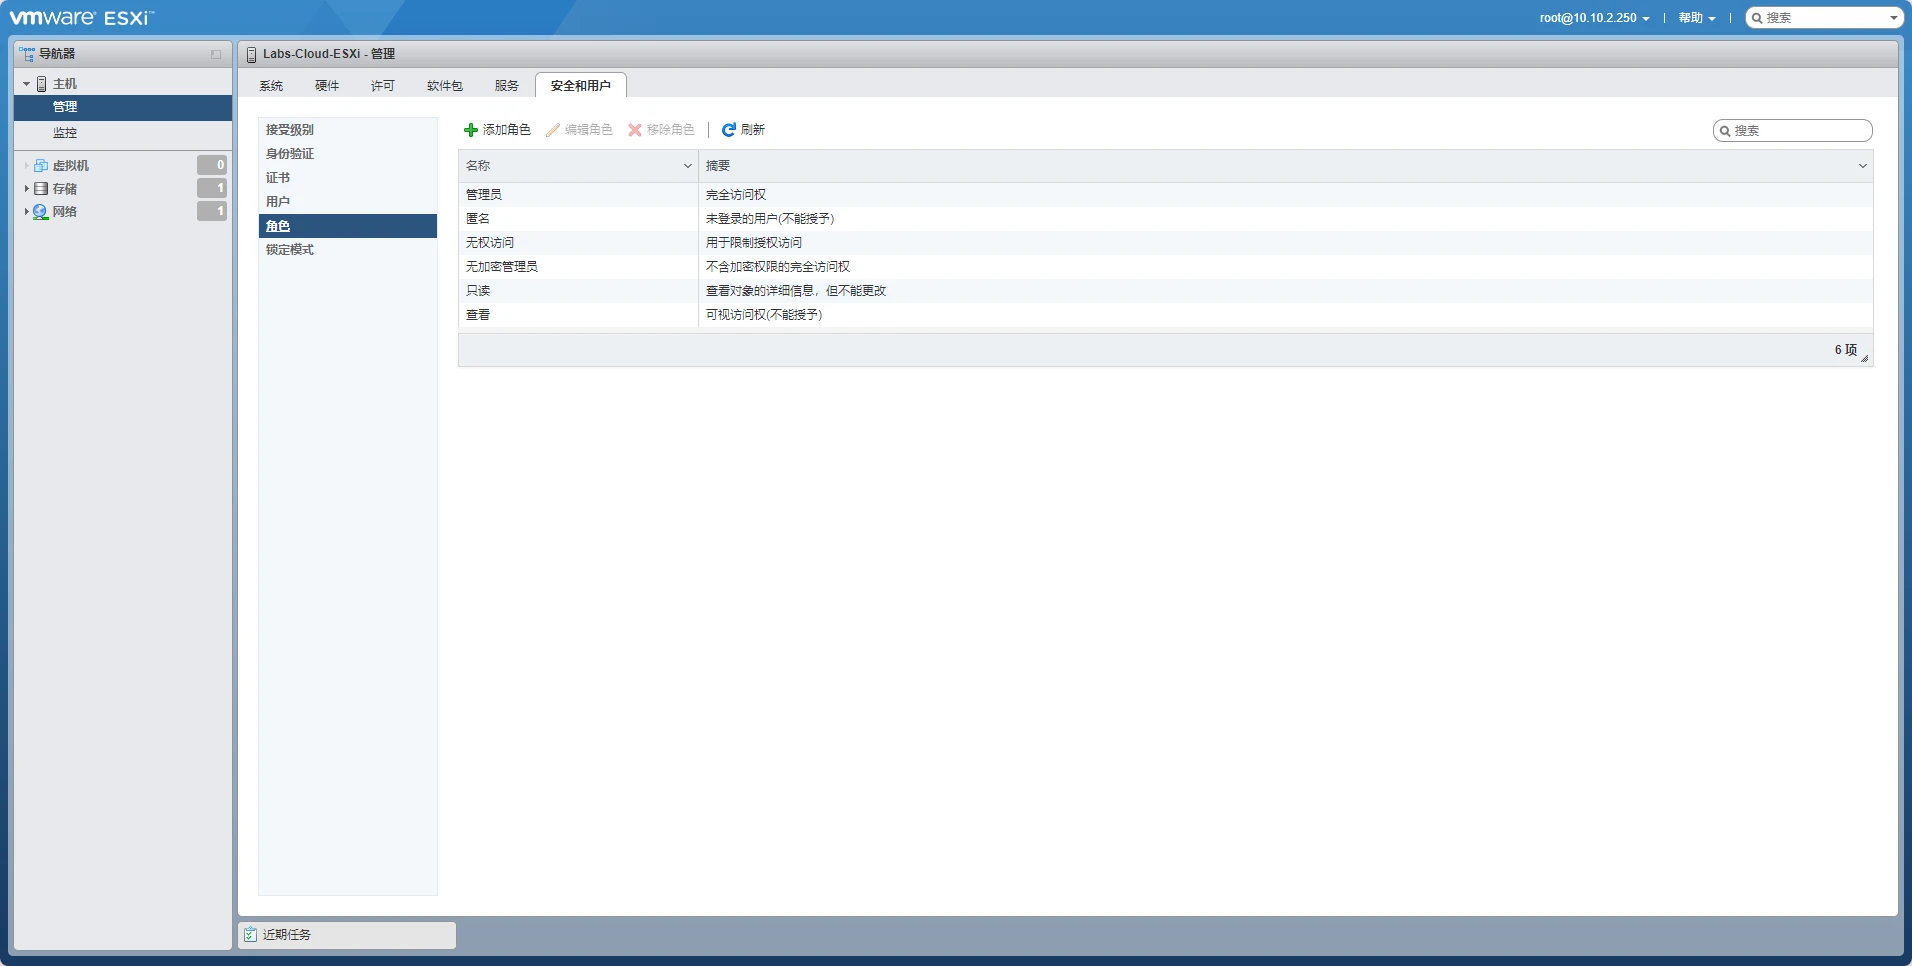1912x966 pixels.
Task: Select the 管理员 role row
Action: coord(484,195)
